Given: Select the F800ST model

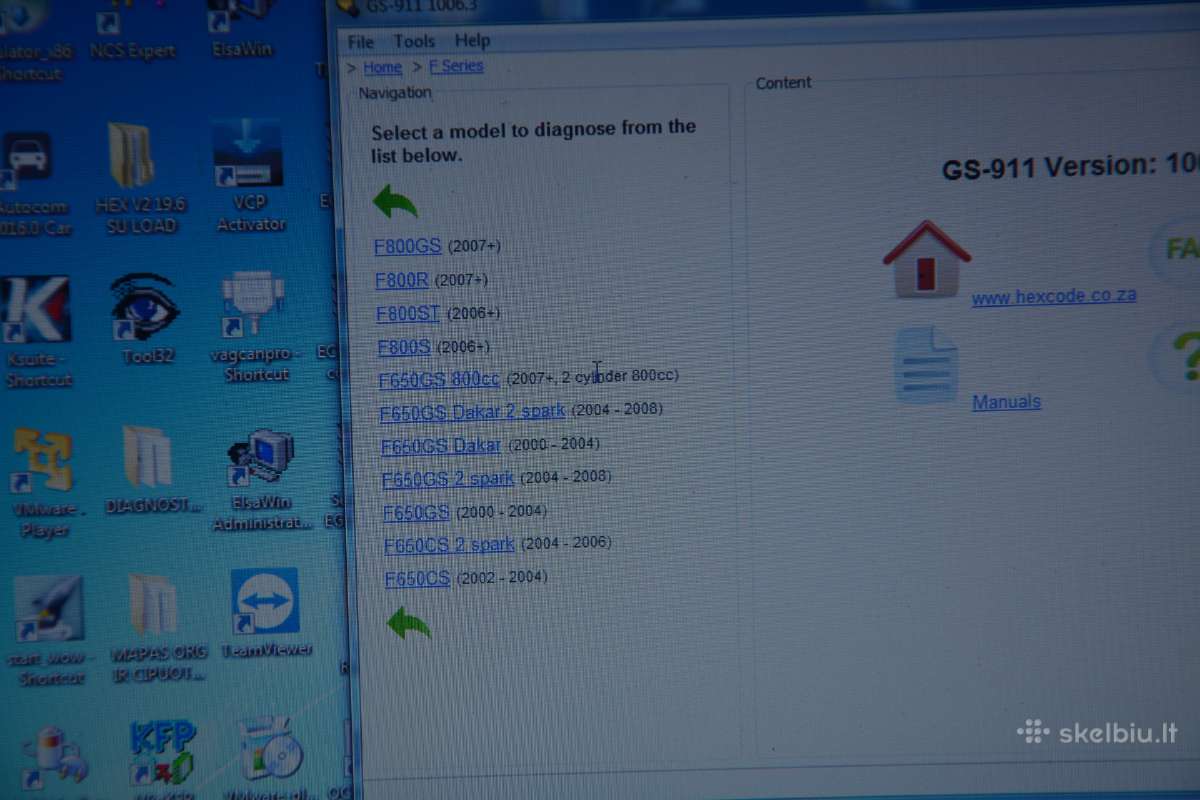Looking at the screenshot, I should click(x=408, y=314).
